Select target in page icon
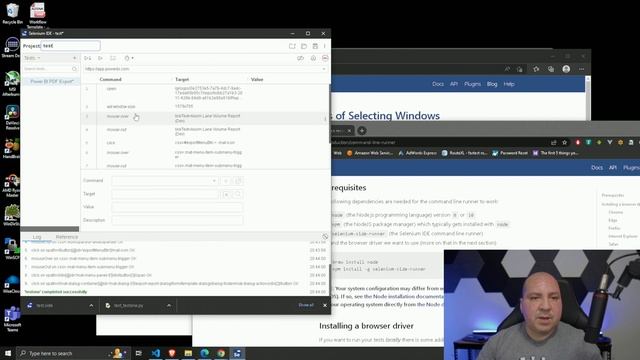The image size is (640, 360). [x=226, y=194]
